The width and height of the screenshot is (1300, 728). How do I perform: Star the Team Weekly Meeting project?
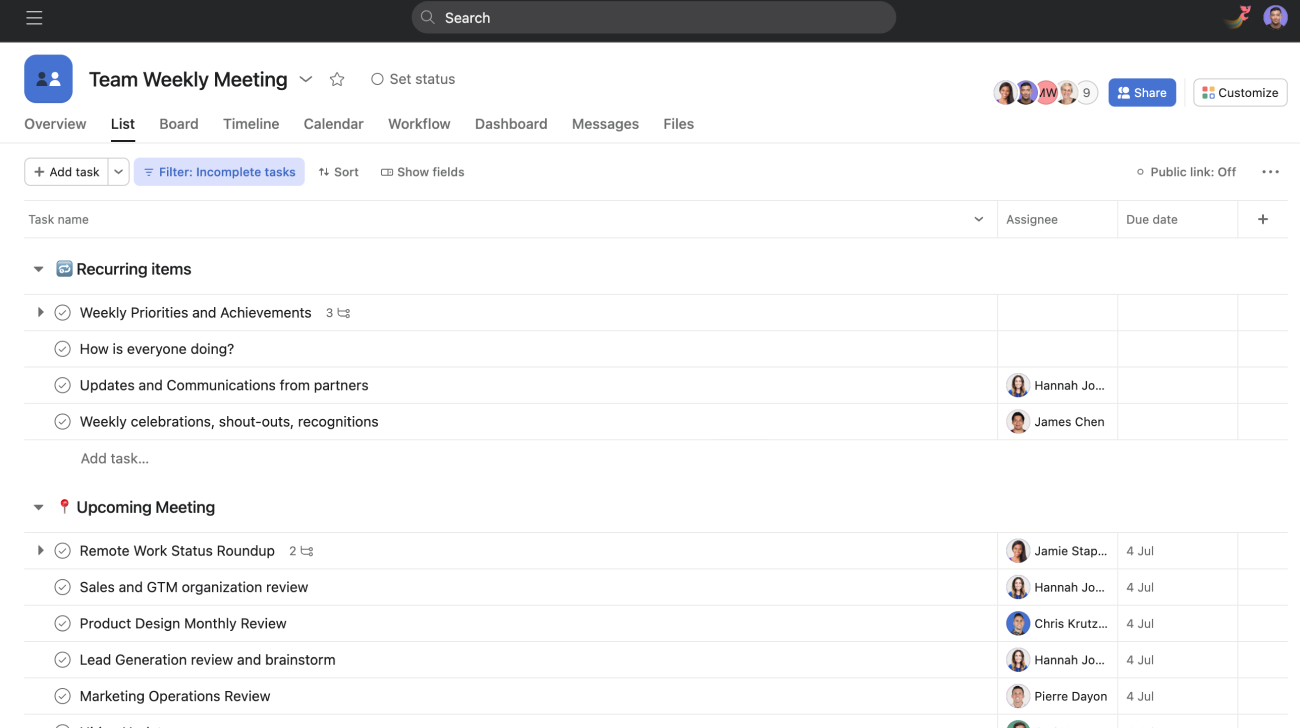tap(337, 79)
